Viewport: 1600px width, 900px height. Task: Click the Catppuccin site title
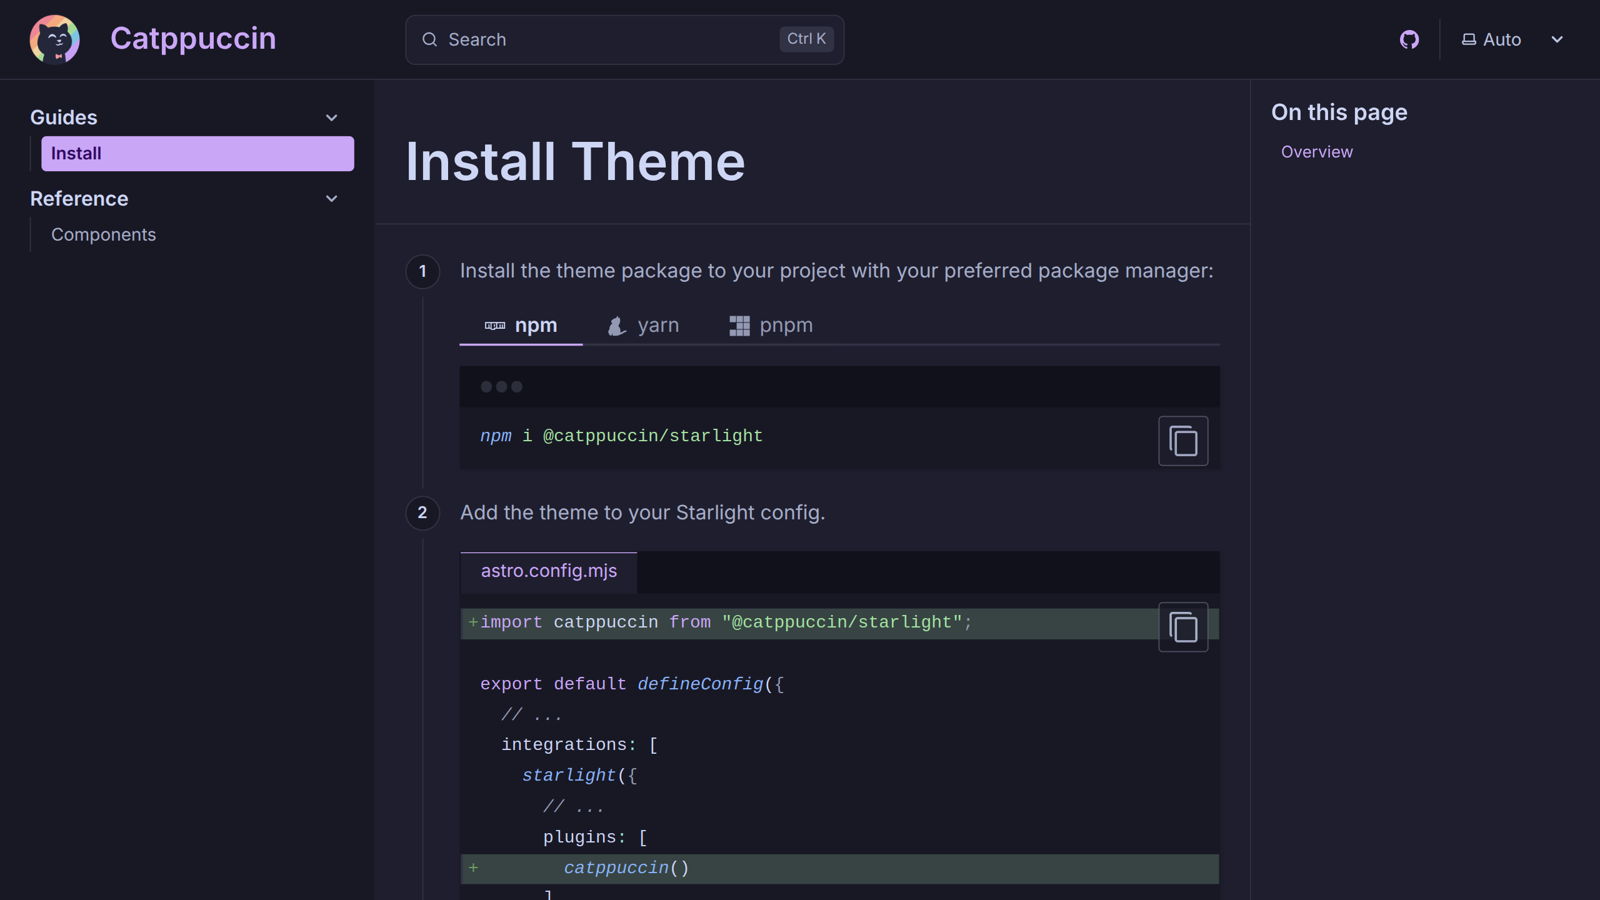[x=193, y=39]
